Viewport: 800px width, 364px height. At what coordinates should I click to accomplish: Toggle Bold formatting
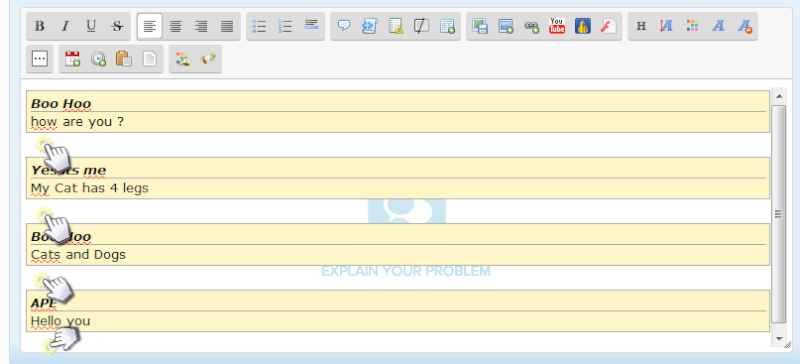click(40, 26)
